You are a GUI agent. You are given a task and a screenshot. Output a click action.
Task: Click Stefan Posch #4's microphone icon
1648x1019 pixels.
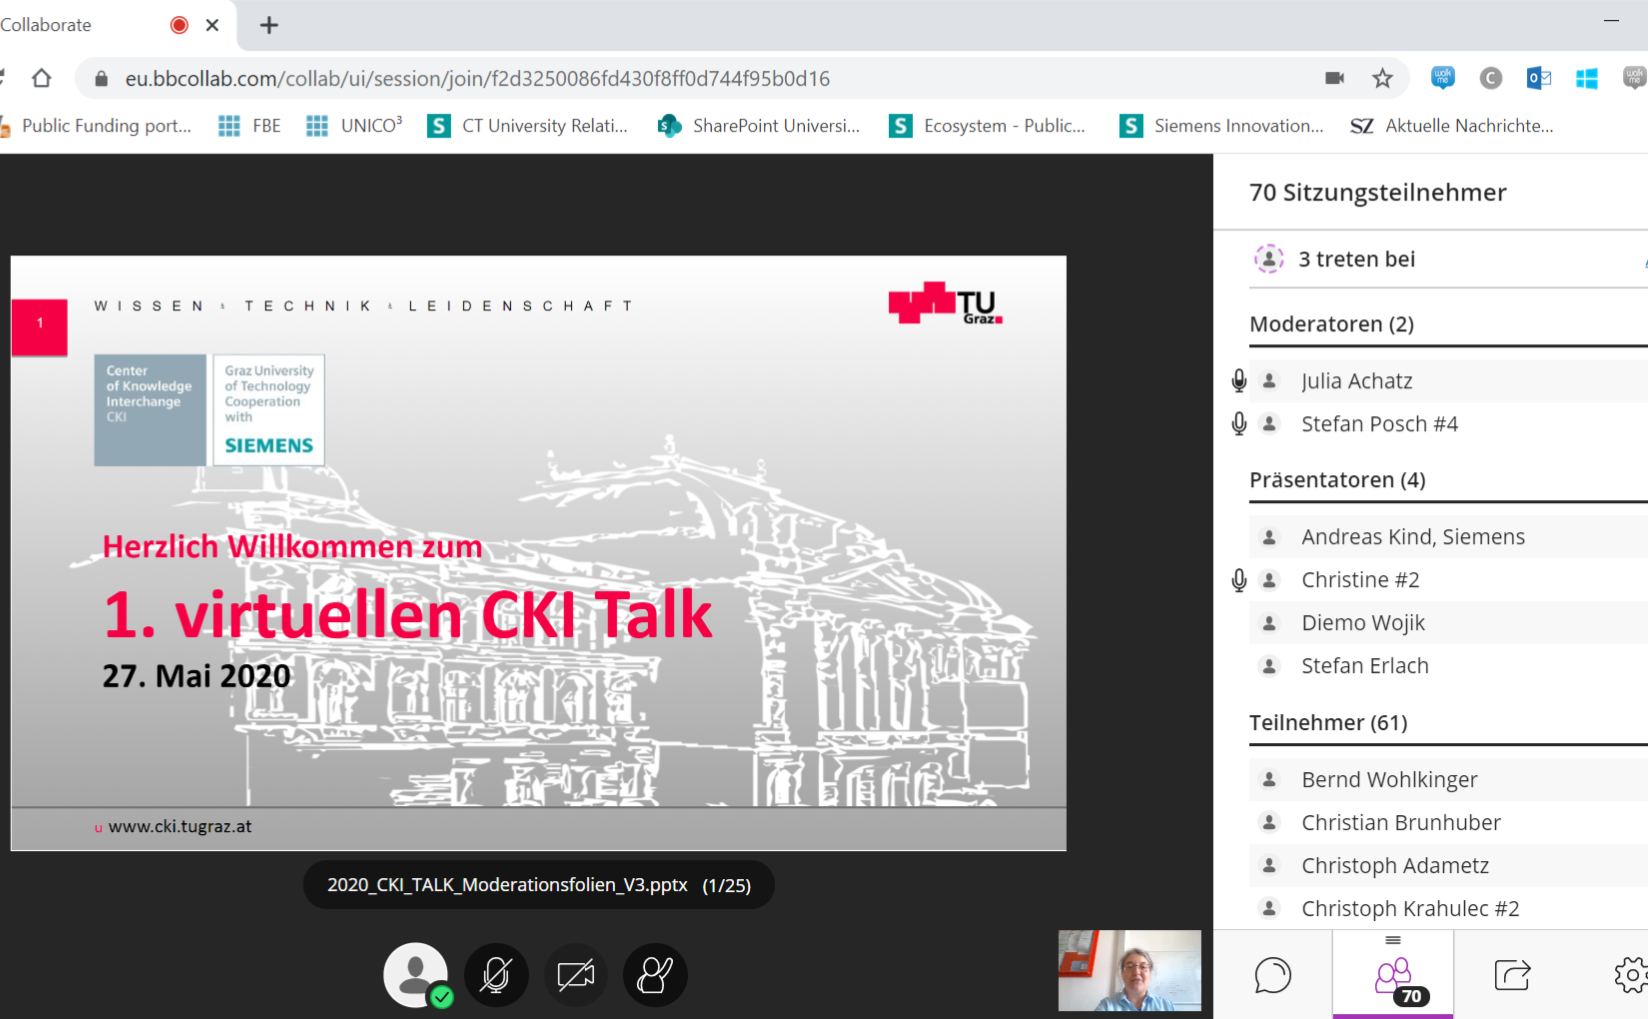point(1239,424)
